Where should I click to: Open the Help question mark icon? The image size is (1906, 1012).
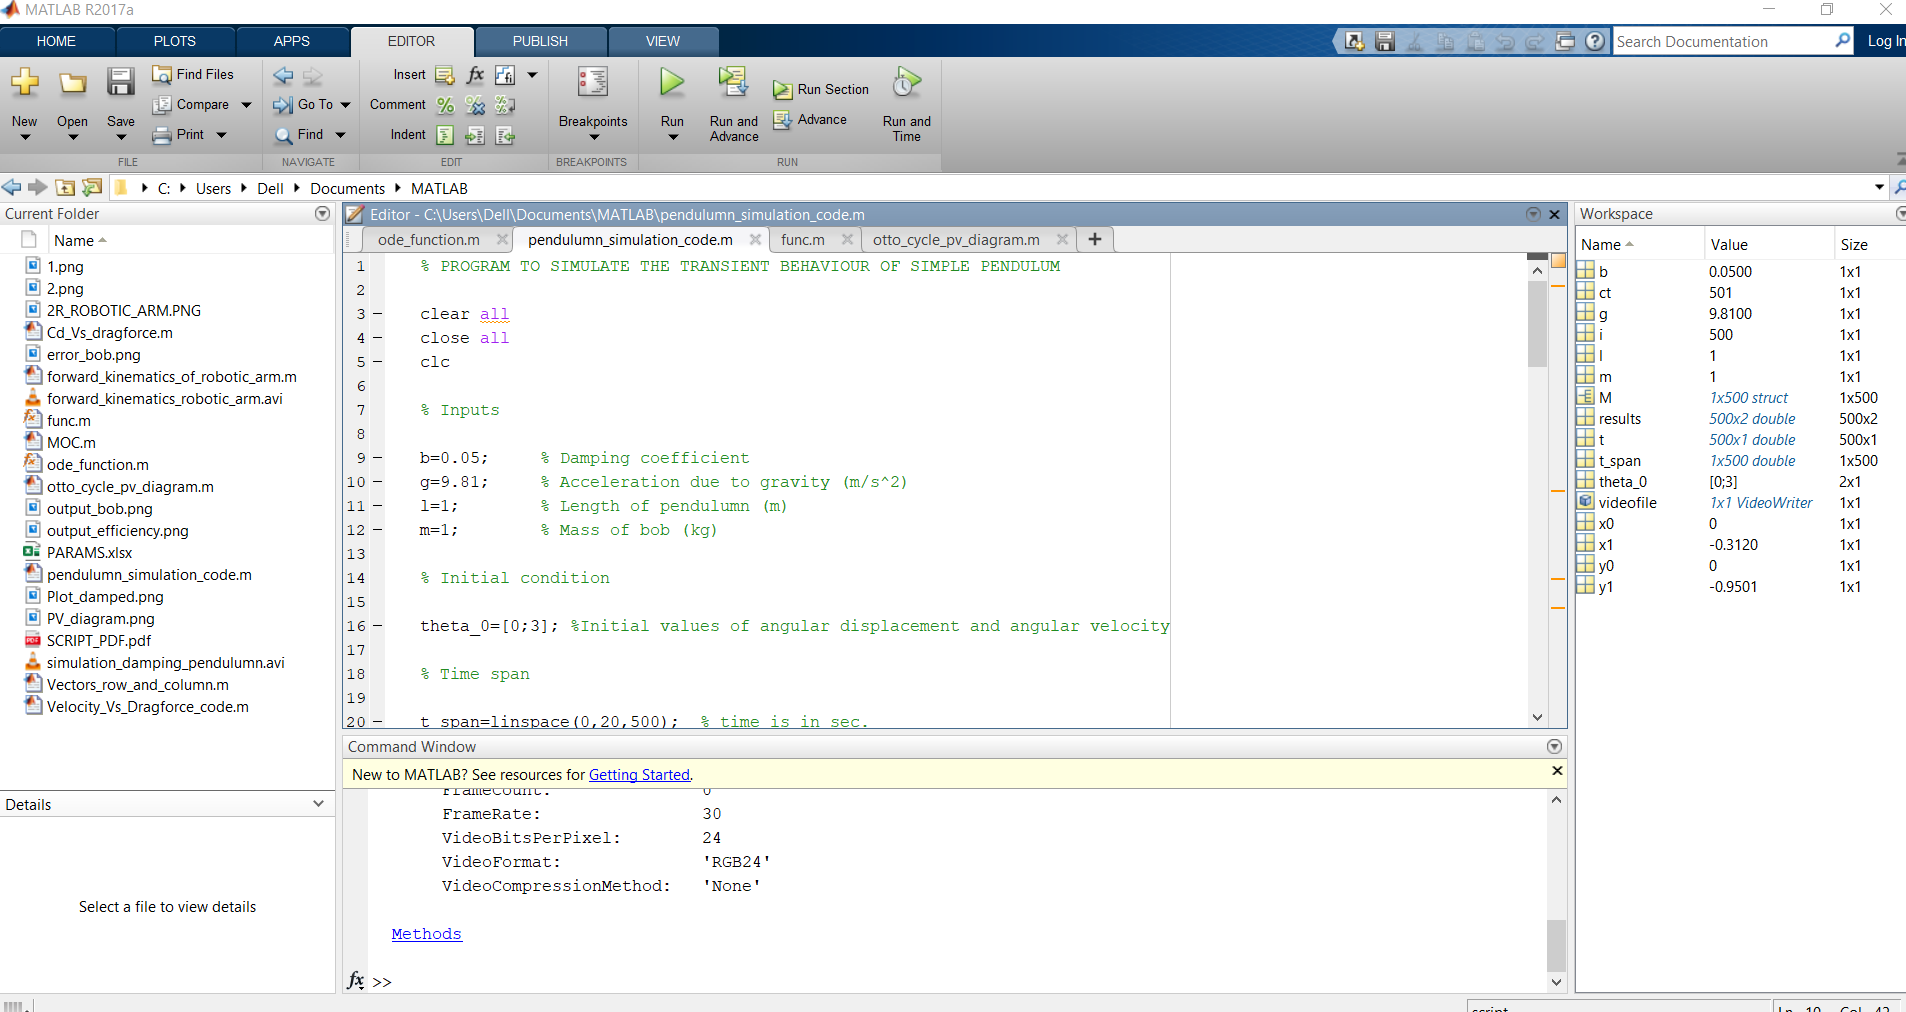click(1595, 41)
